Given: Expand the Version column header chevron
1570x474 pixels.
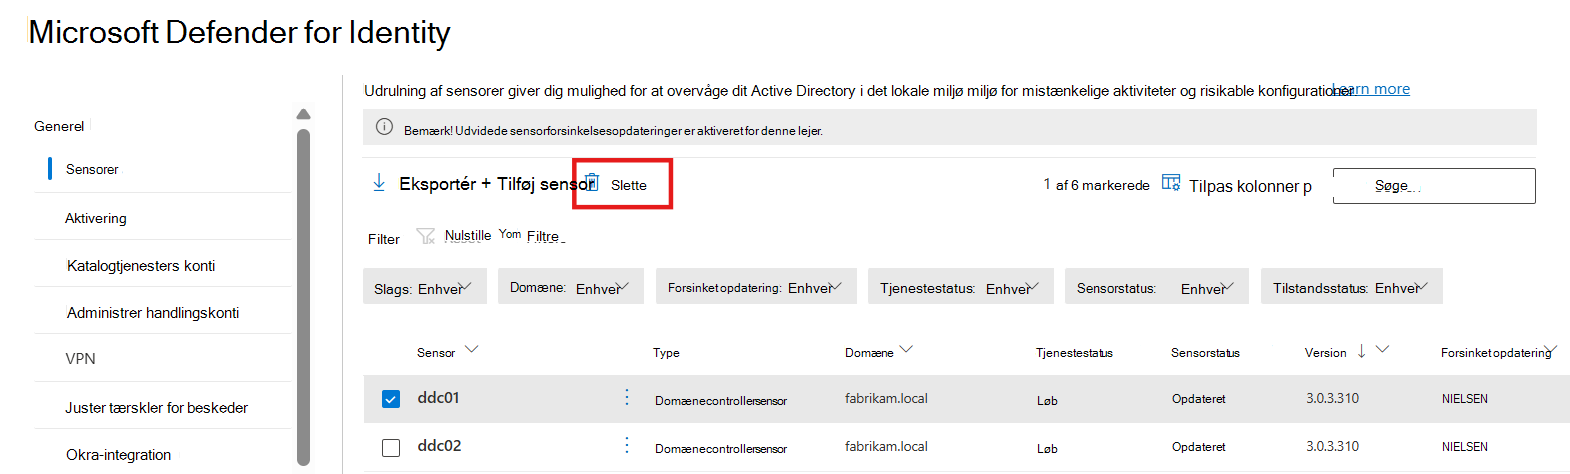Looking at the screenshot, I should pyautogui.click(x=1383, y=349).
